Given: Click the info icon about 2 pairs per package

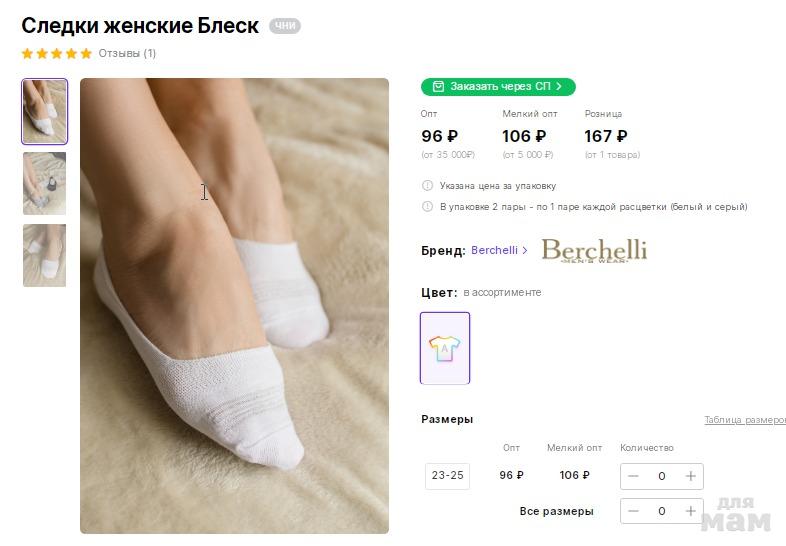Looking at the screenshot, I should point(428,207).
